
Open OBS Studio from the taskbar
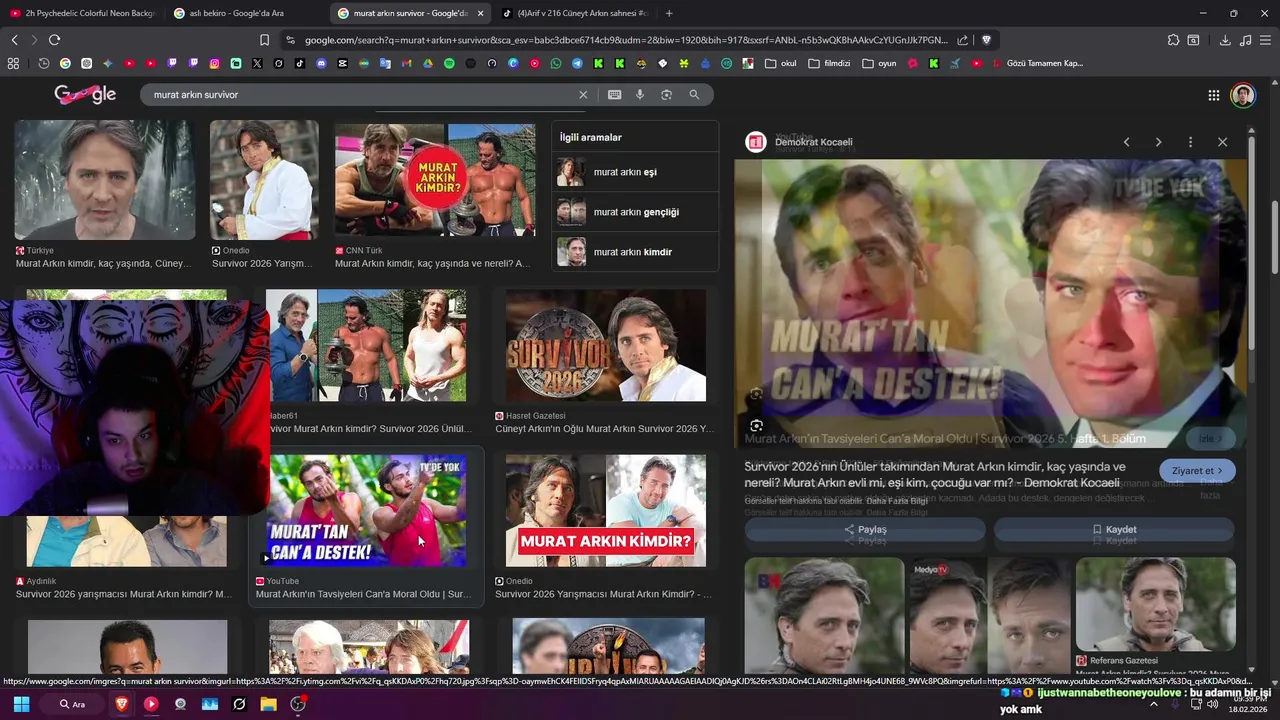point(298,704)
